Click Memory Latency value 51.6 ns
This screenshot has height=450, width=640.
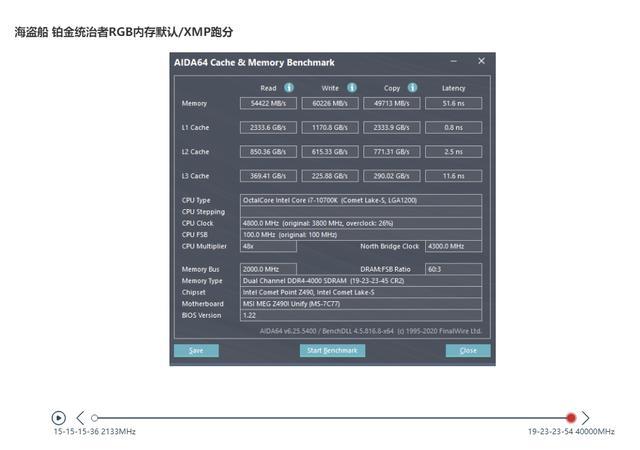click(453, 103)
